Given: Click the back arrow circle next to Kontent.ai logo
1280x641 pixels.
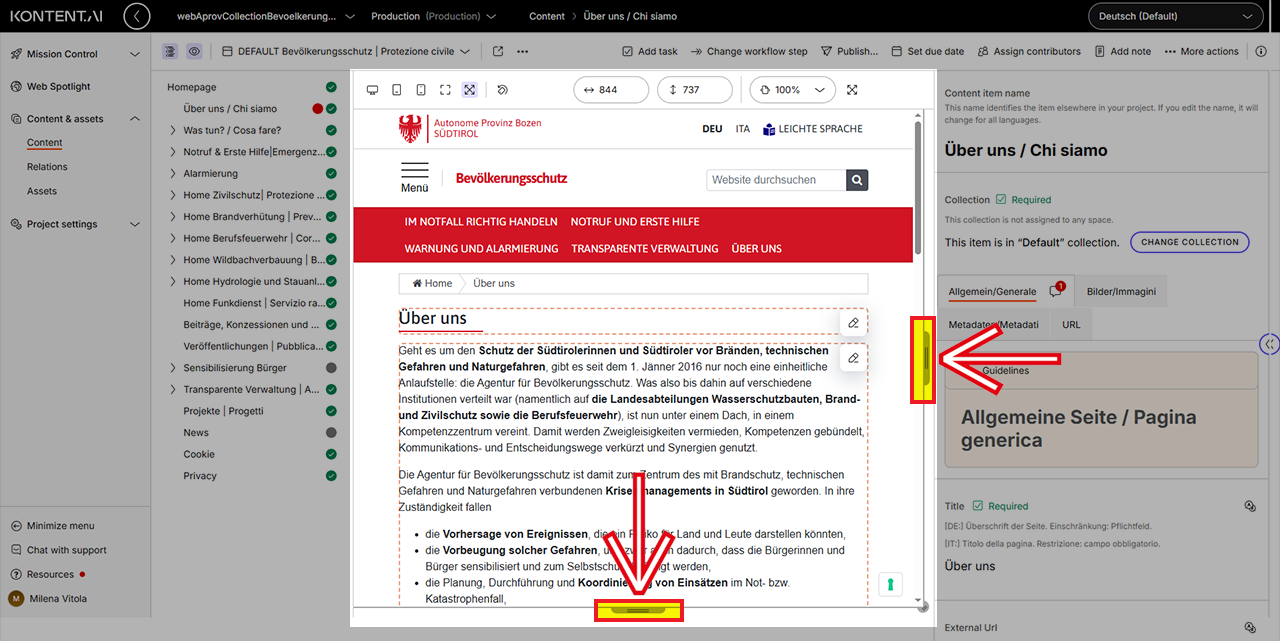Looking at the screenshot, I should point(136,16).
